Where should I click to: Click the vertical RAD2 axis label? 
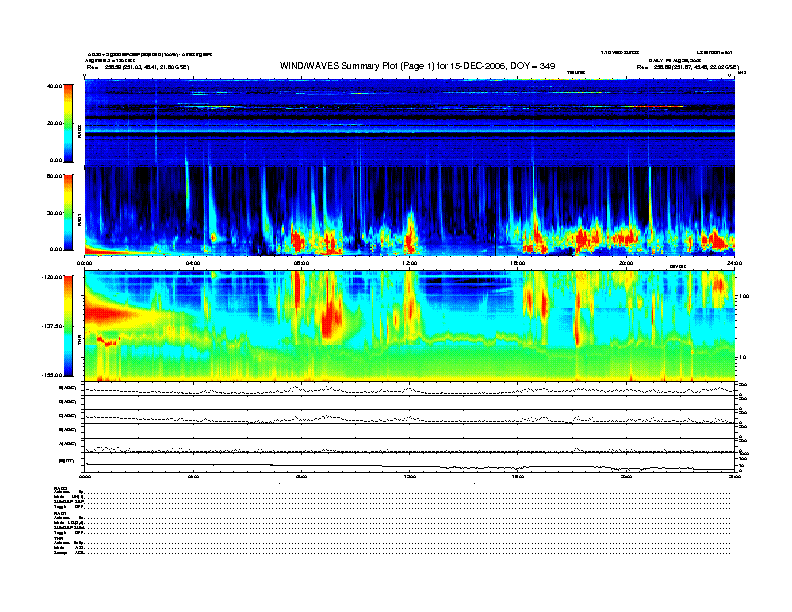click(79, 132)
